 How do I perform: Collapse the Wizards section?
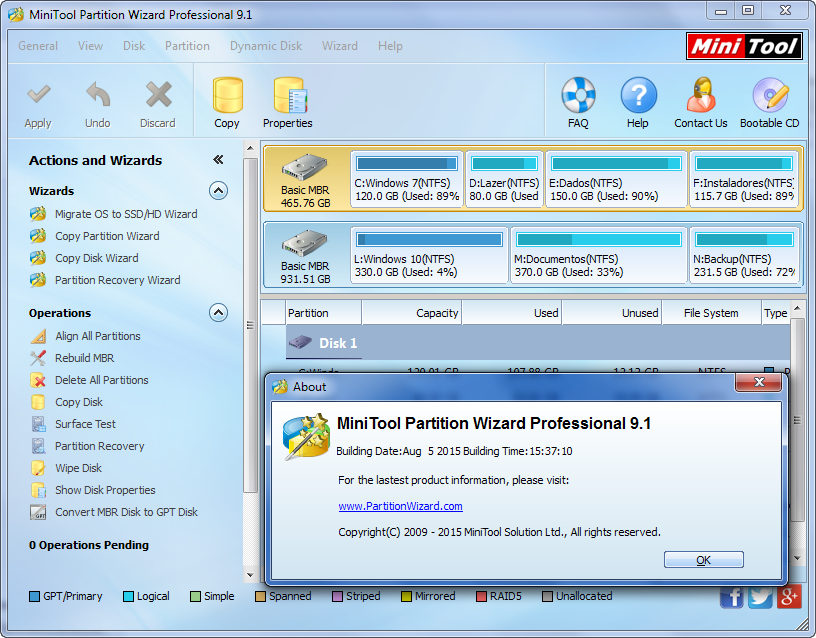coord(219,191)
